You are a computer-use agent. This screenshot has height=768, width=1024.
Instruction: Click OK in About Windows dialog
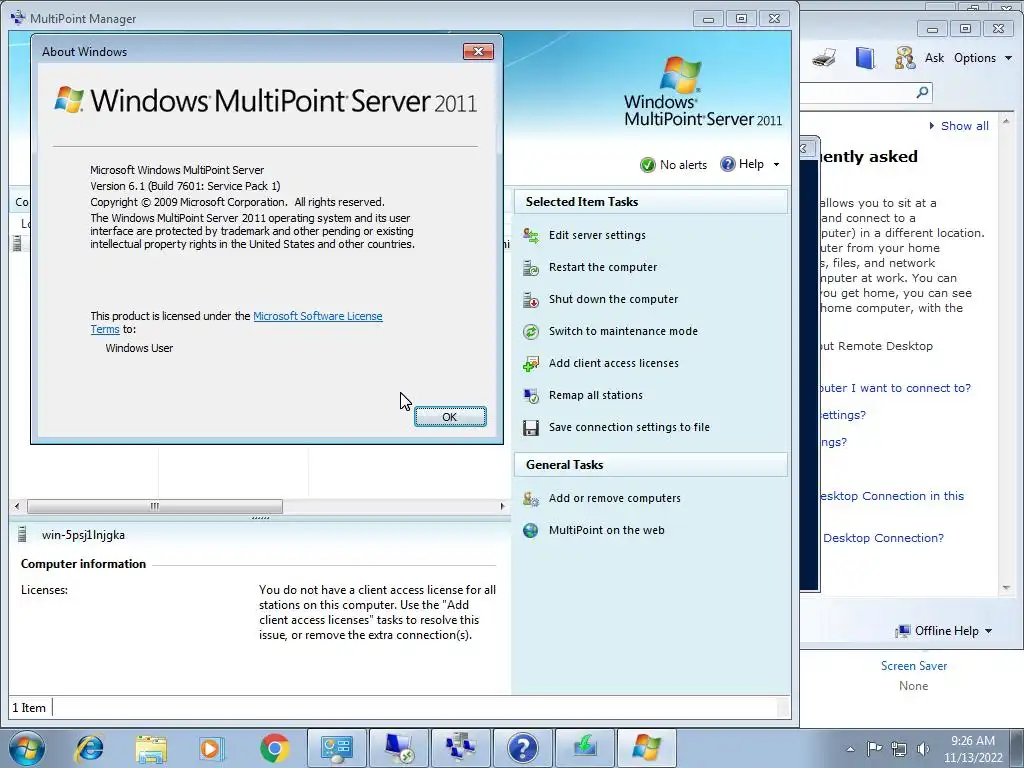[x=450, y=417]
